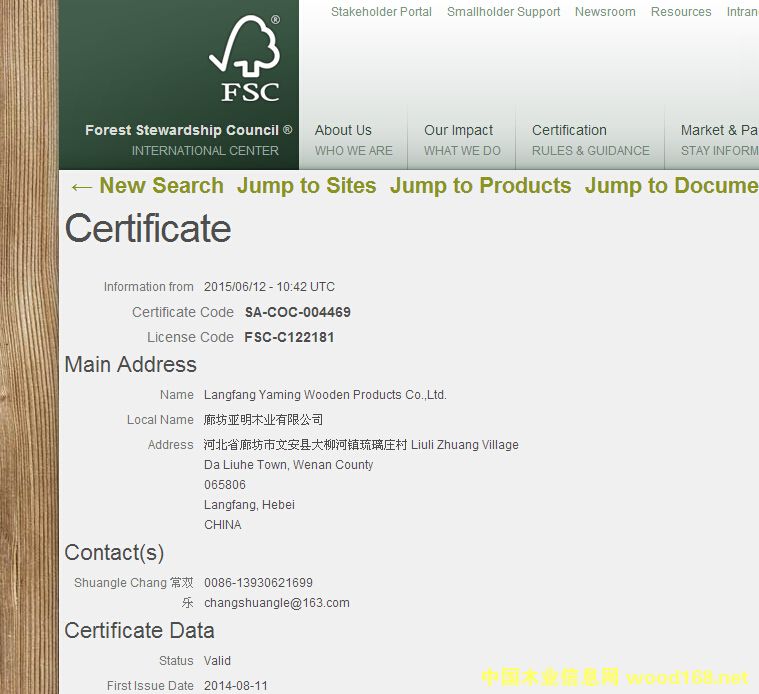Click the New Search back link
The image size is (759, 694).
pyautogui.click(x=146, y=186)
